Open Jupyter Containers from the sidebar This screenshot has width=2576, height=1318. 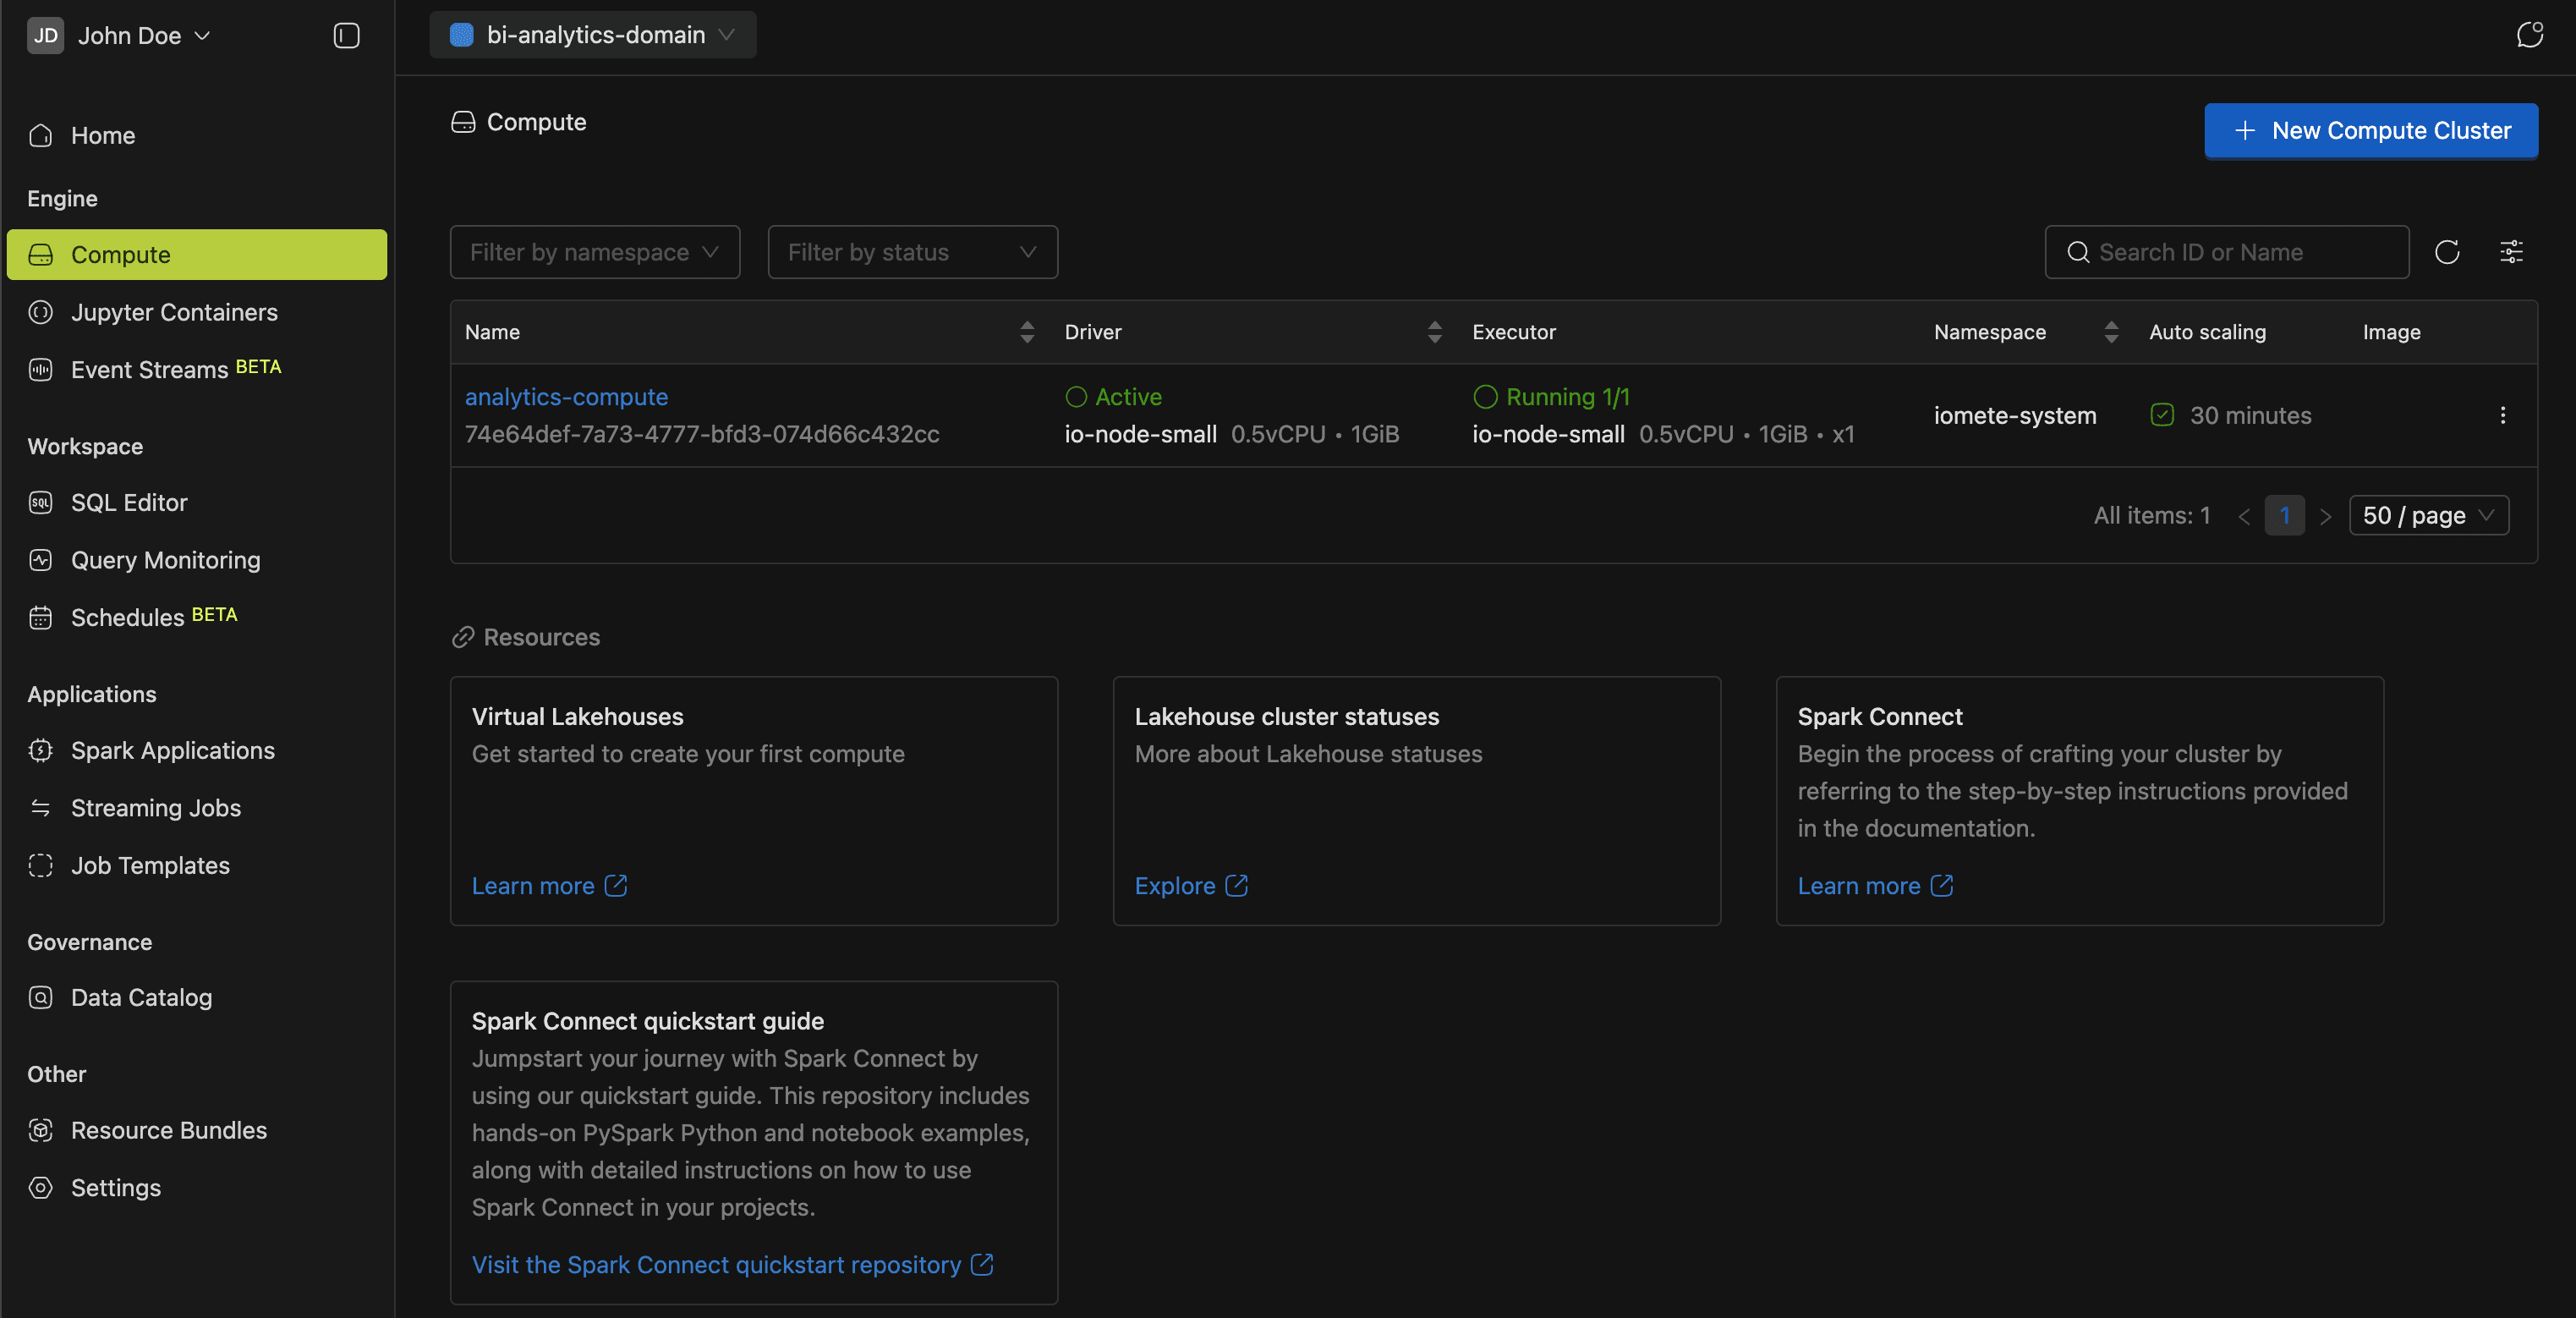174,312
